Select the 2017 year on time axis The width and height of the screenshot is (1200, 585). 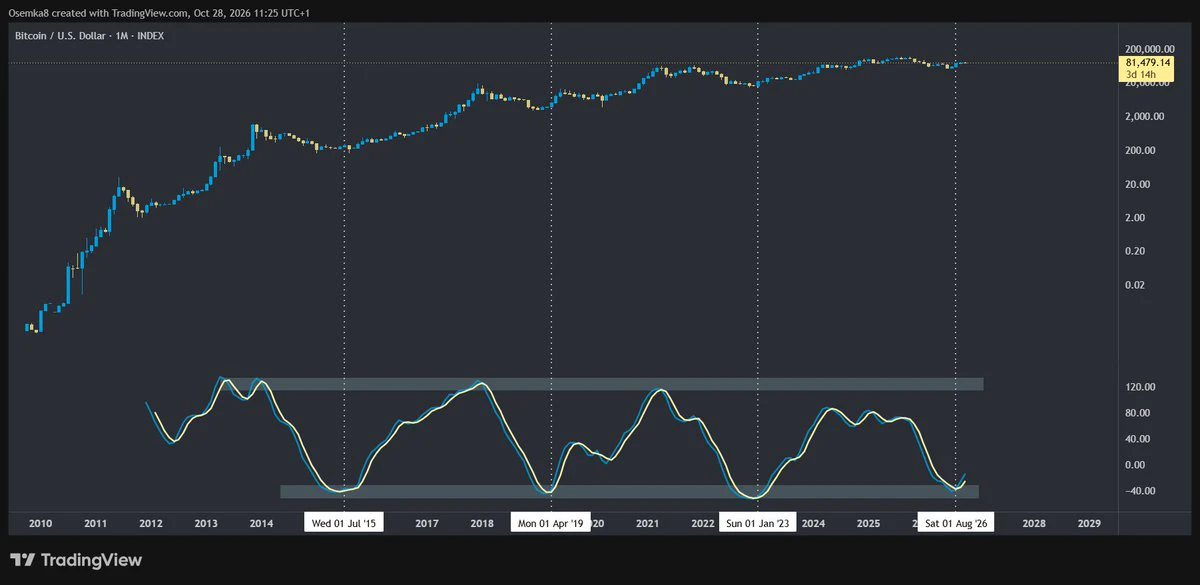427,523
